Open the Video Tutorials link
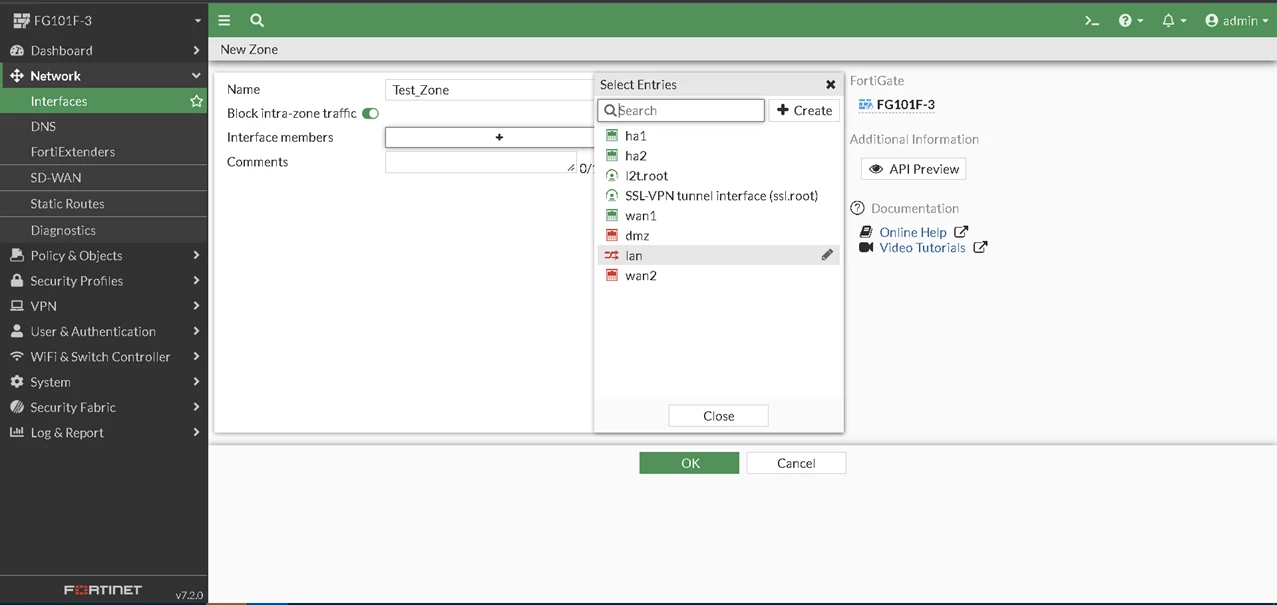 pyautogui.click(x=922, y=248)
